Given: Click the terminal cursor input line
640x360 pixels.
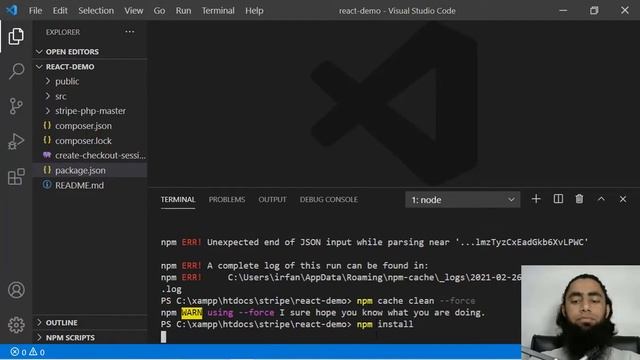Looking at the screenshot, I should 163,337.
